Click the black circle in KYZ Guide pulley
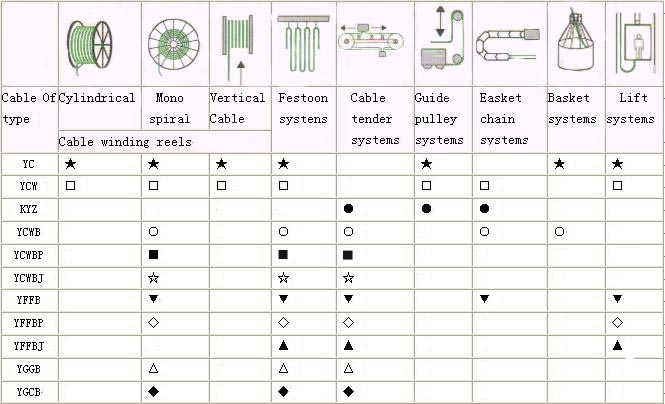This screenshot has width=665, height=404. pos(427,208)
